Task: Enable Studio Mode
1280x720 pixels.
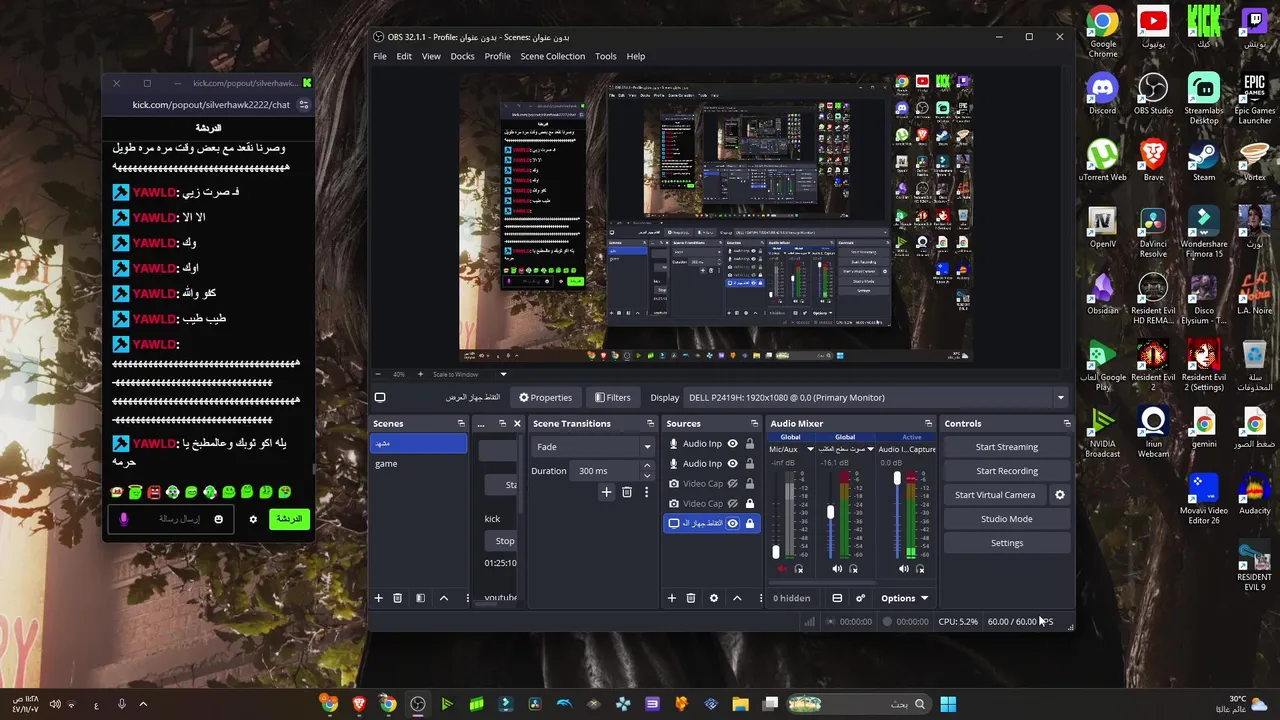Action: click(x=1007, y=519)
